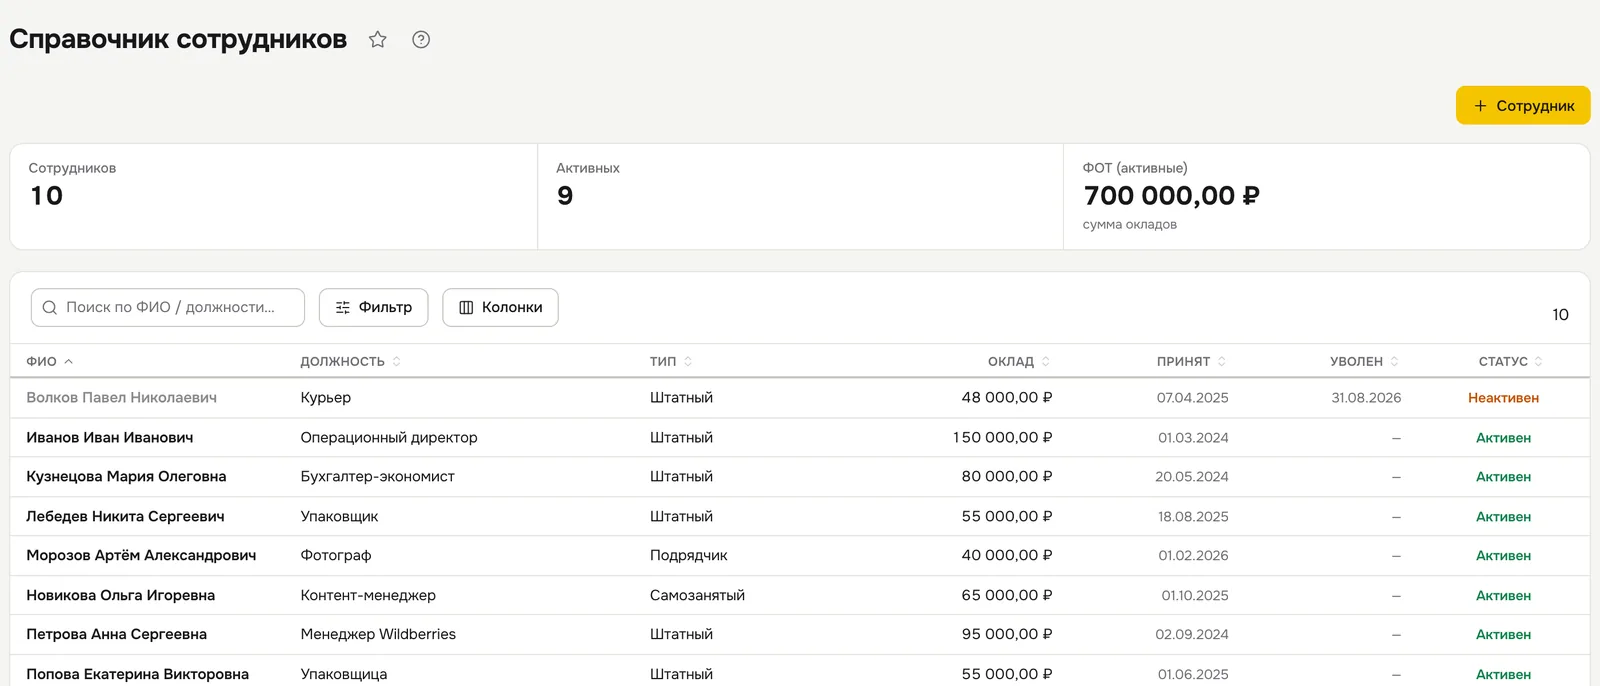Sort table by ТИП column arrows
The width and height of the screenshot is (1600, 686).
[688, 362]
